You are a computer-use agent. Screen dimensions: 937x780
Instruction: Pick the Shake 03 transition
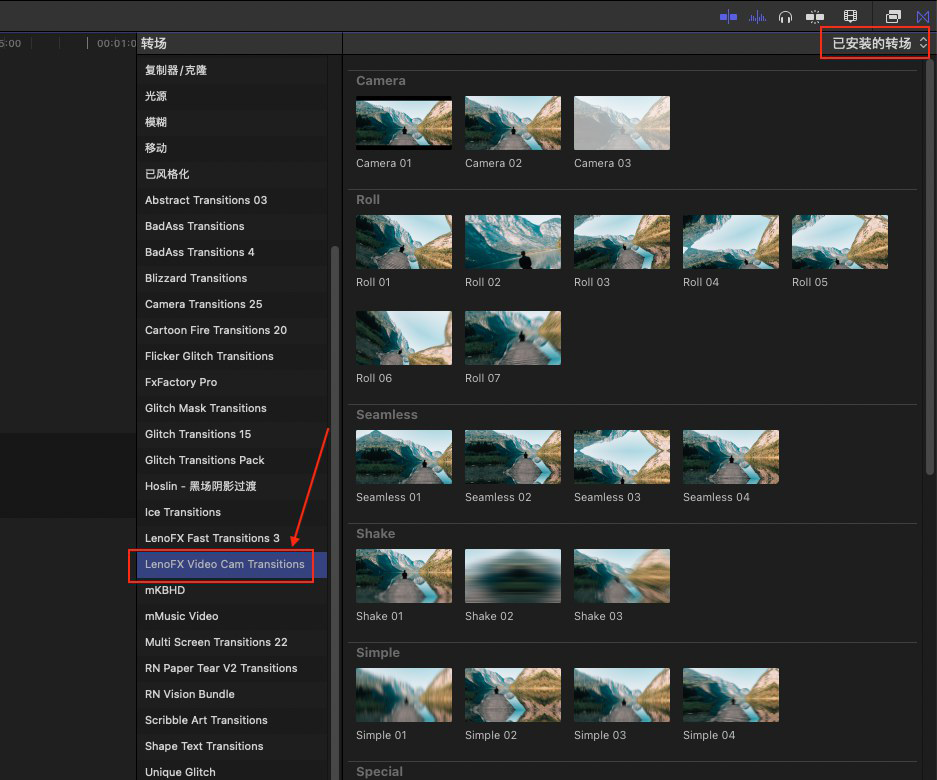point(621,576)
